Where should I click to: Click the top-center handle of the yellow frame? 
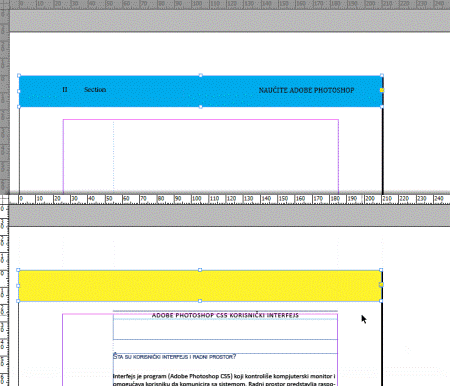pyautogui.click(x=200, y=270)
